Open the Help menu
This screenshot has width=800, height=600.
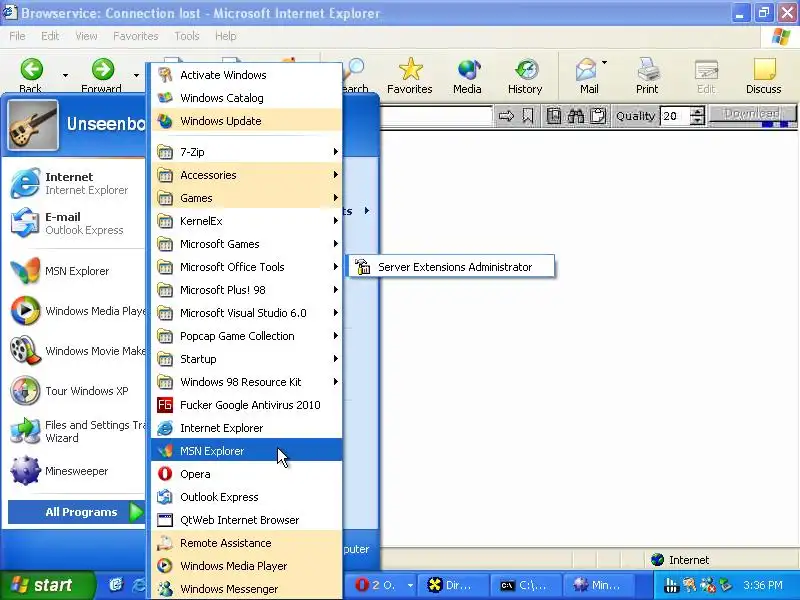(x=226, y=36)
